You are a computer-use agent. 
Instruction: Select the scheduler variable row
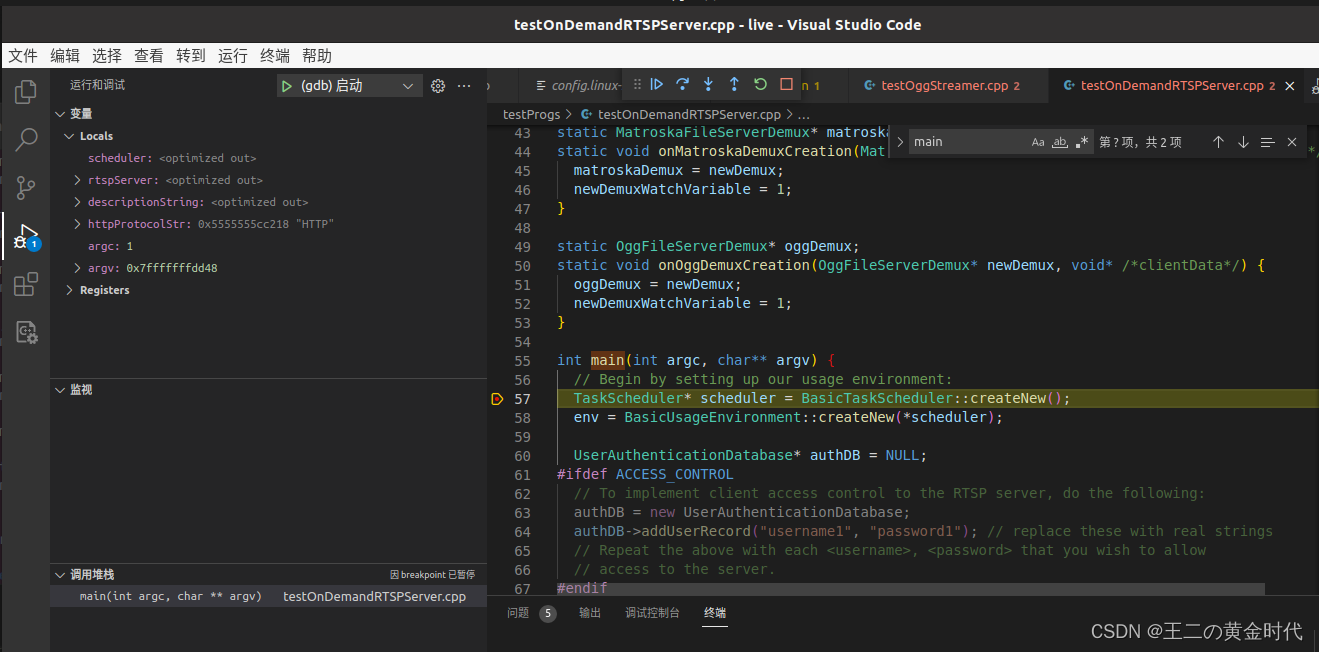click(x=268, y=158)
